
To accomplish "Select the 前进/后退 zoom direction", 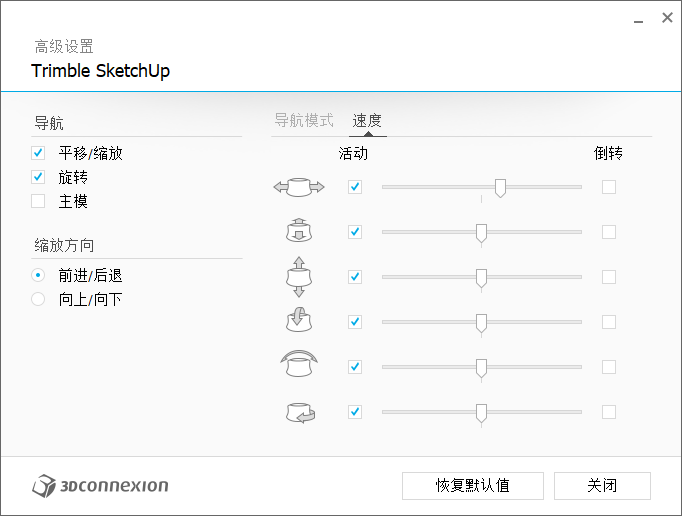I will (38, 275).
